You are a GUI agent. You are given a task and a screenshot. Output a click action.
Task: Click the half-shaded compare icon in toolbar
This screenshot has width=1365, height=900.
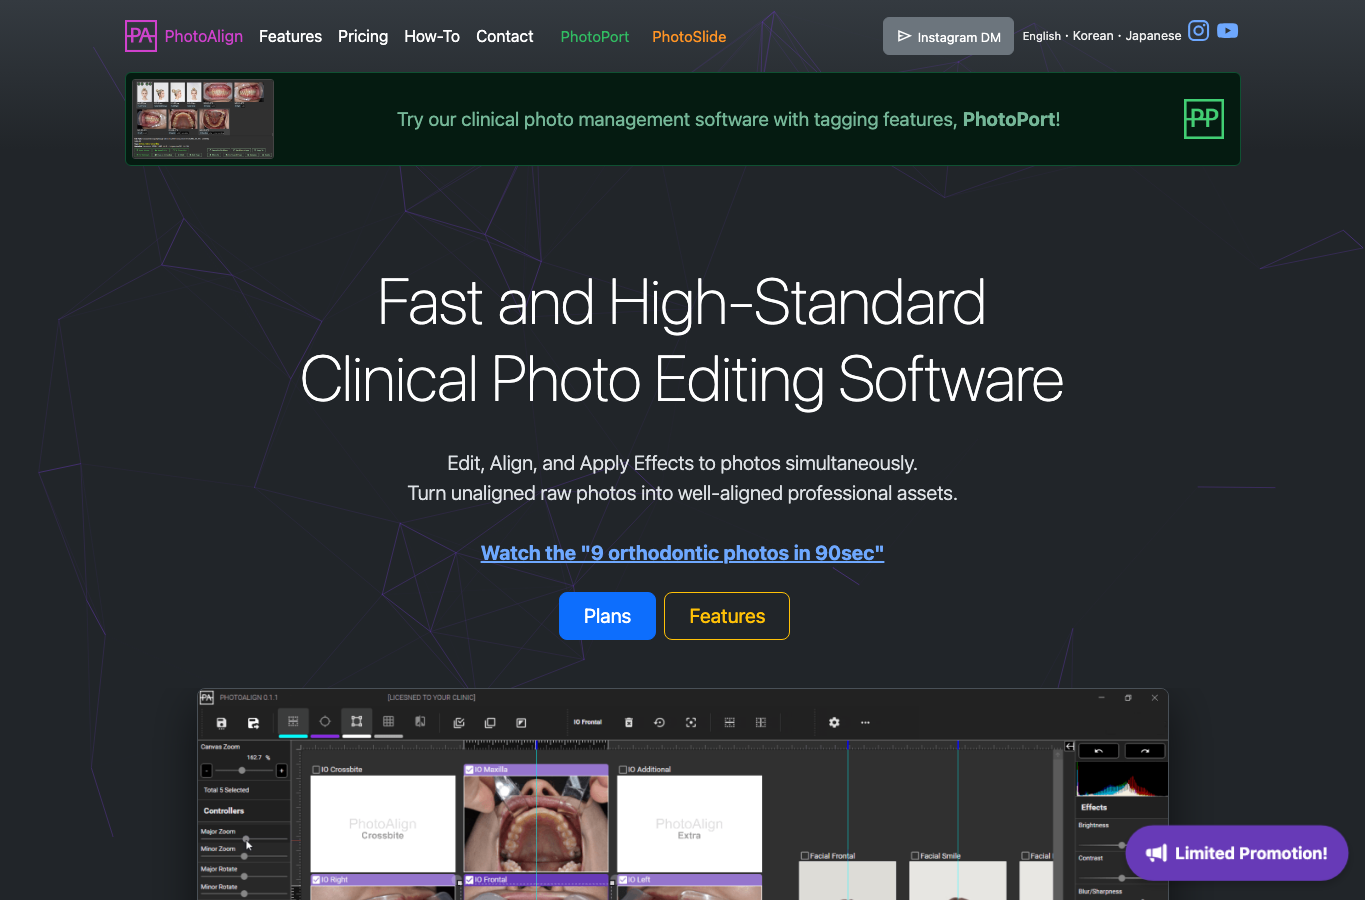(420, 721)
